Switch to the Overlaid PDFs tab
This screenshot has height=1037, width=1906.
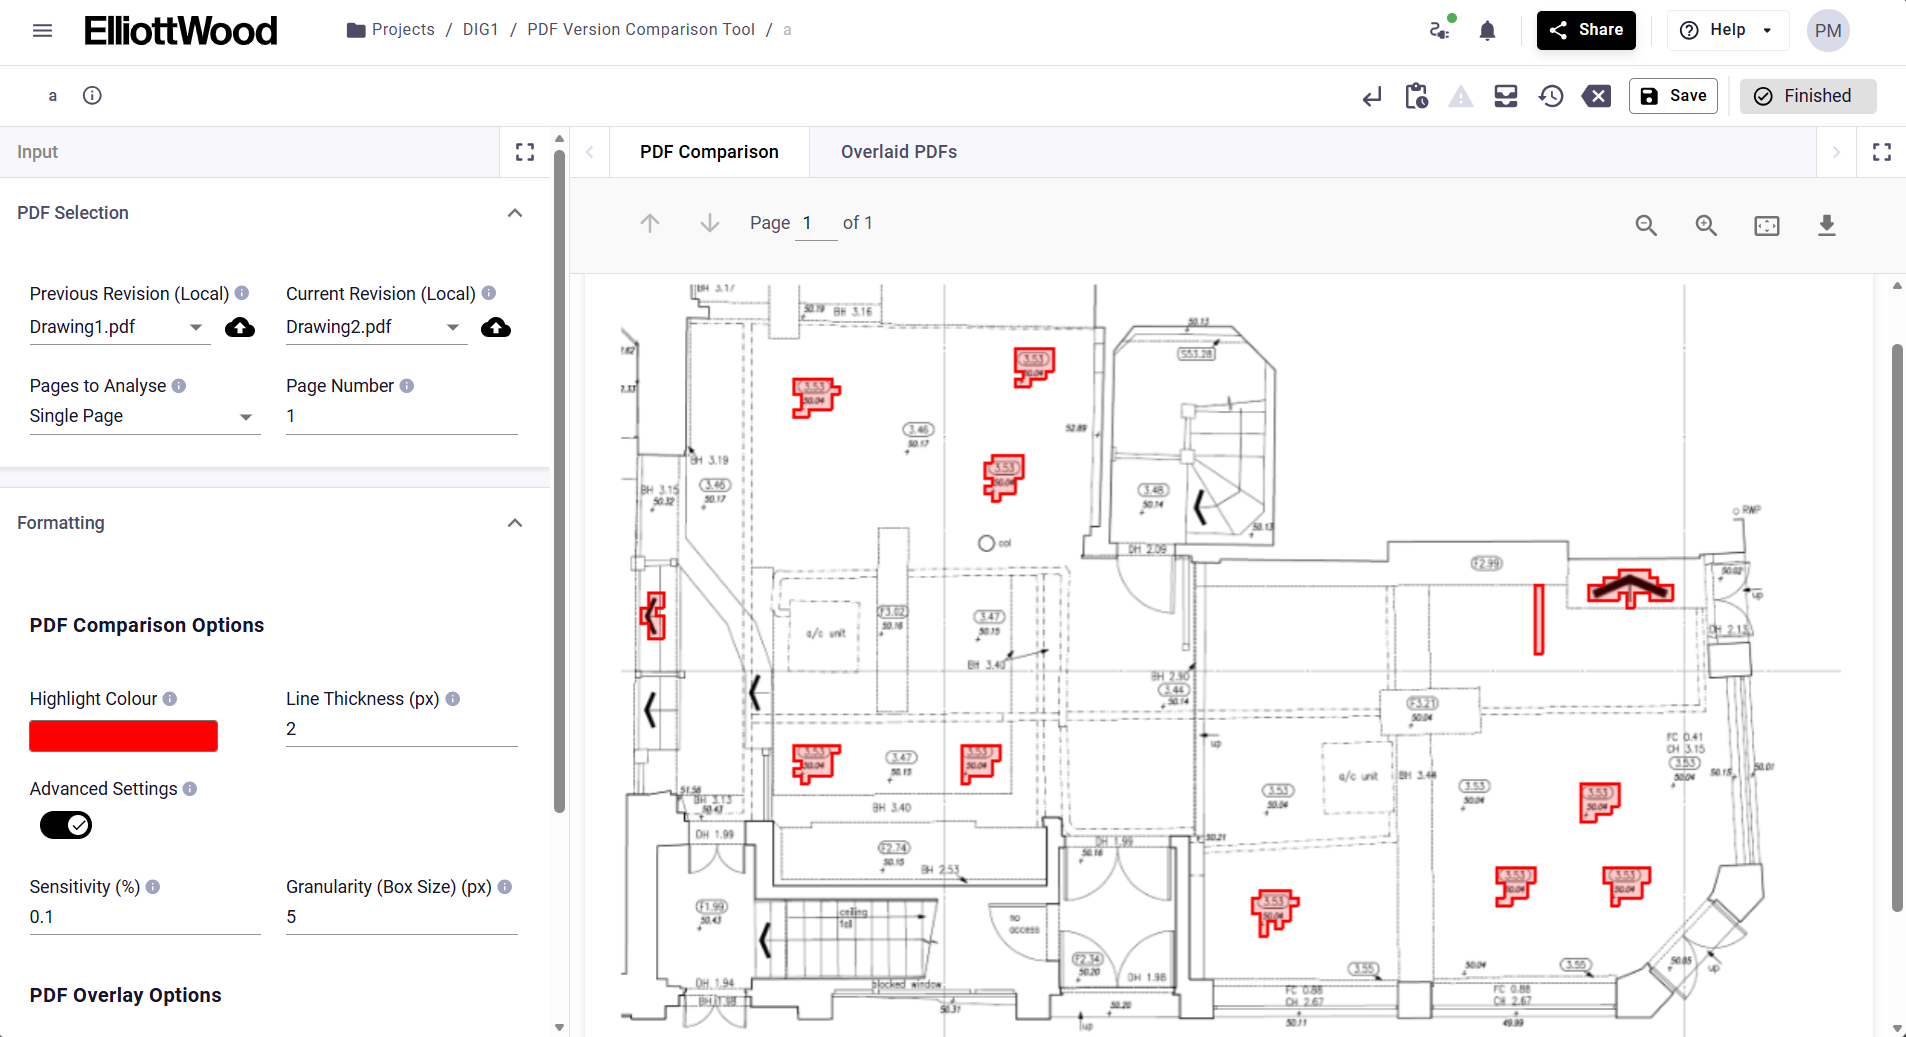pos(898,152)
